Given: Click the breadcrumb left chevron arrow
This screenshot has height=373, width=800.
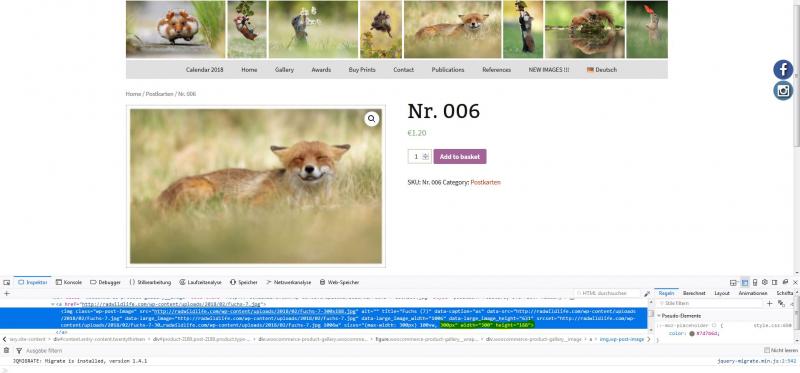Looking at the screenshot, I should (x=5, y=339).
